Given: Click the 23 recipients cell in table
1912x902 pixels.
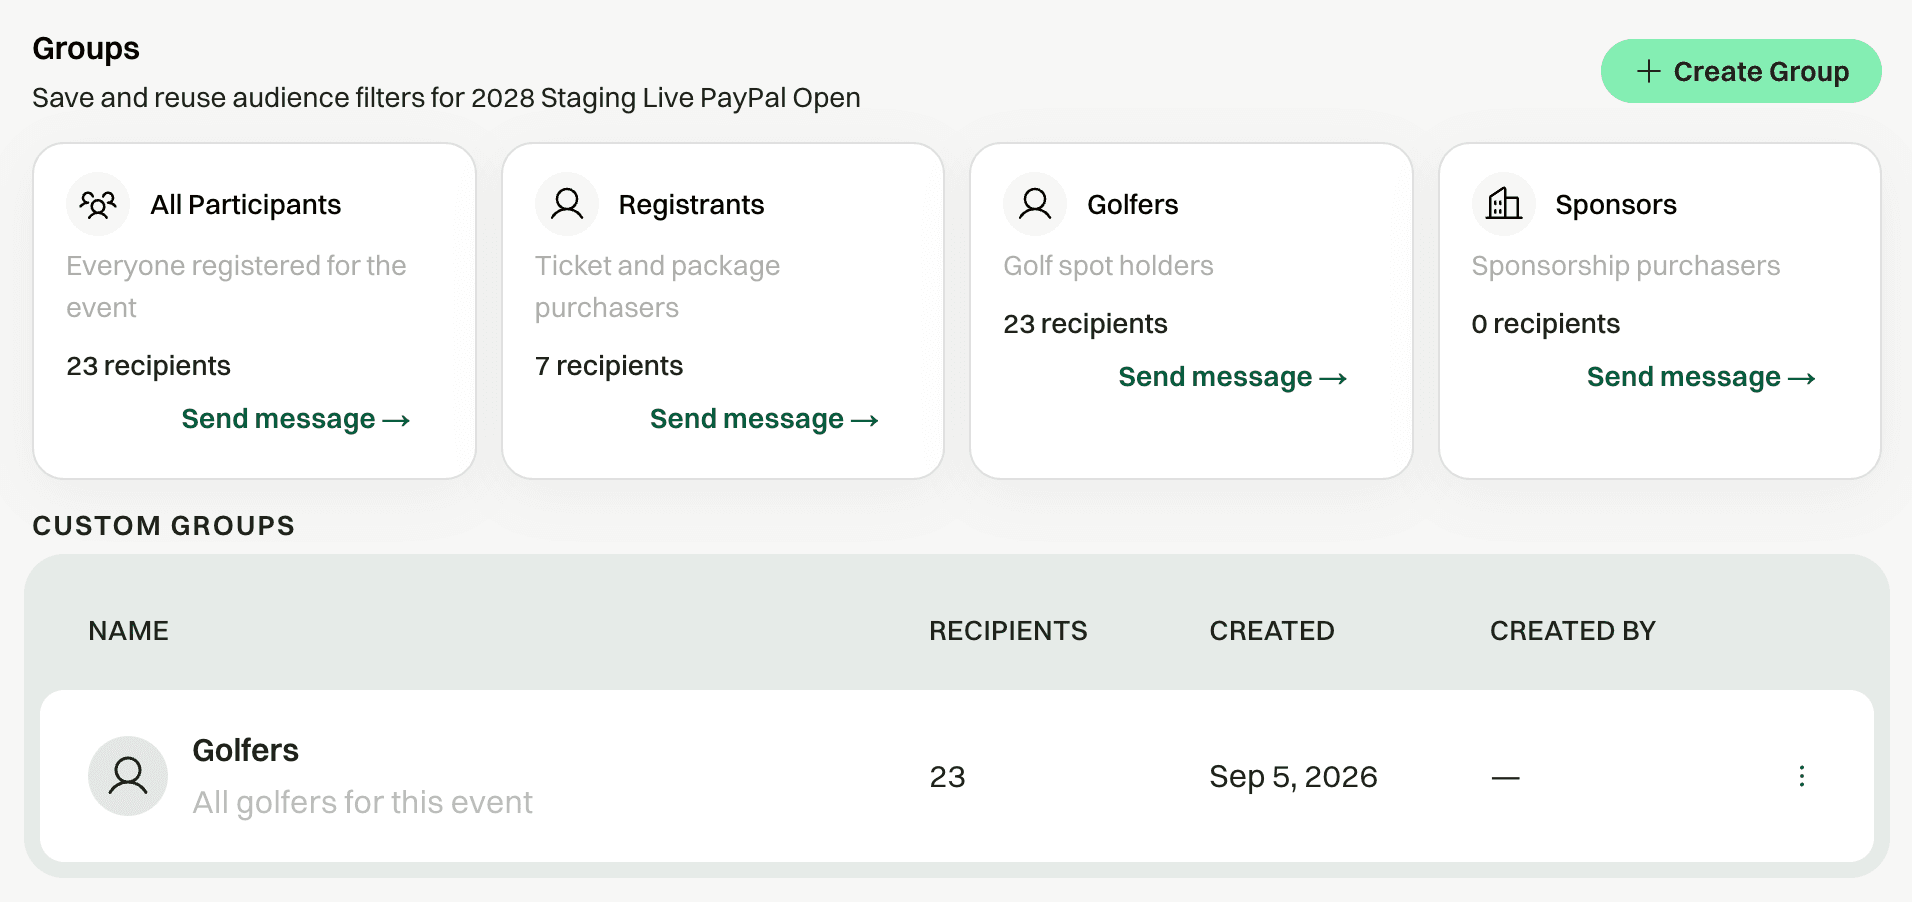Looking at the screenshot, I should pos(947,777).
